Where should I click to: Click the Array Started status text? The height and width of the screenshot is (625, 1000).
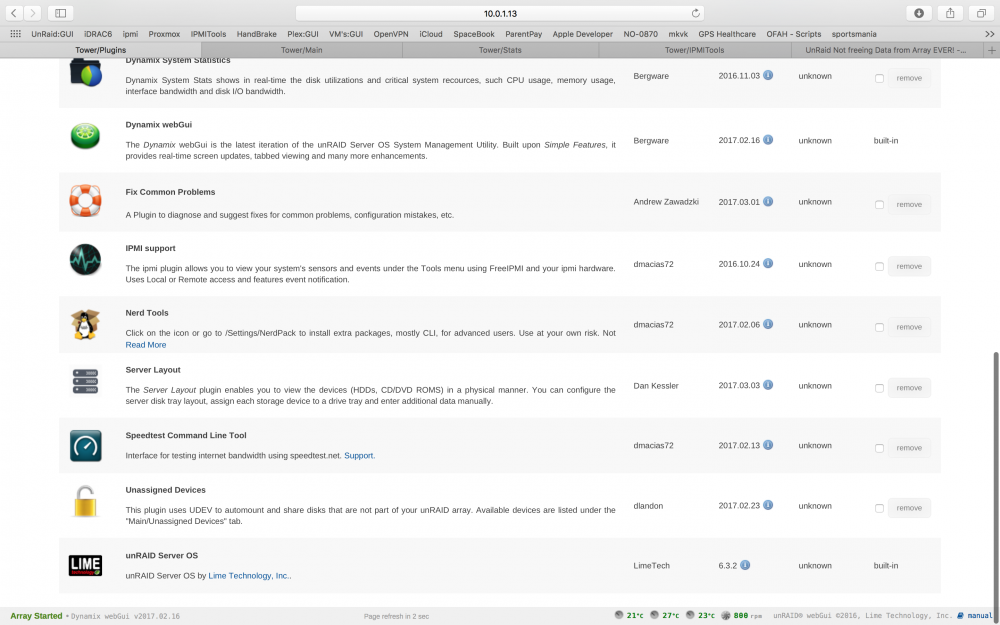pos(36,616)
